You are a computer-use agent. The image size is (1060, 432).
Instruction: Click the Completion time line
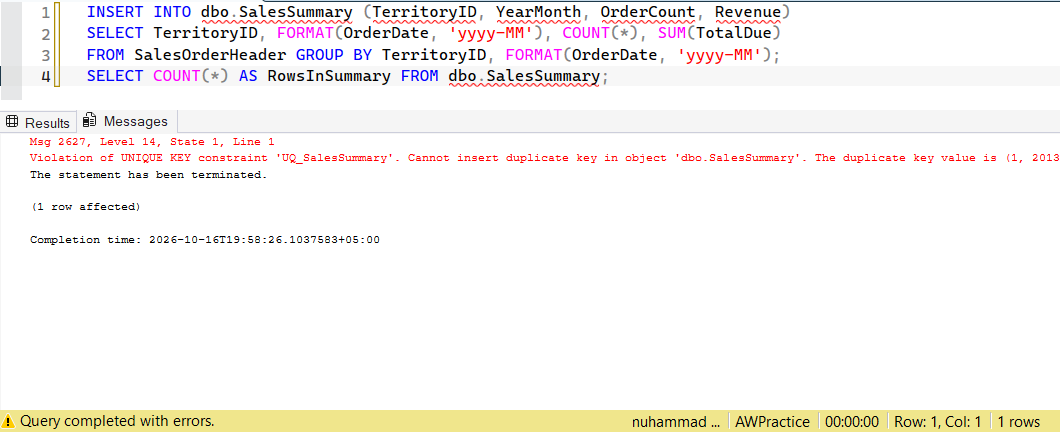(x=205, y=240)
